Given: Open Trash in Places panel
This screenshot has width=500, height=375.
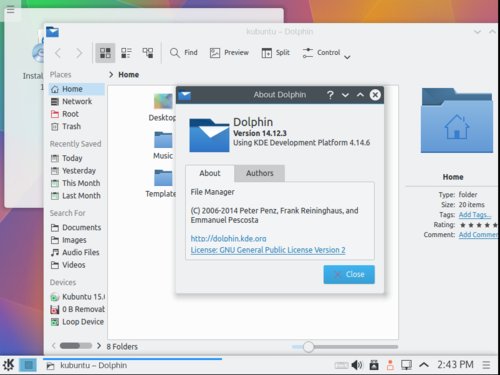Looking at the screenshot, I should pyautogui.click(x=77, y=126).
